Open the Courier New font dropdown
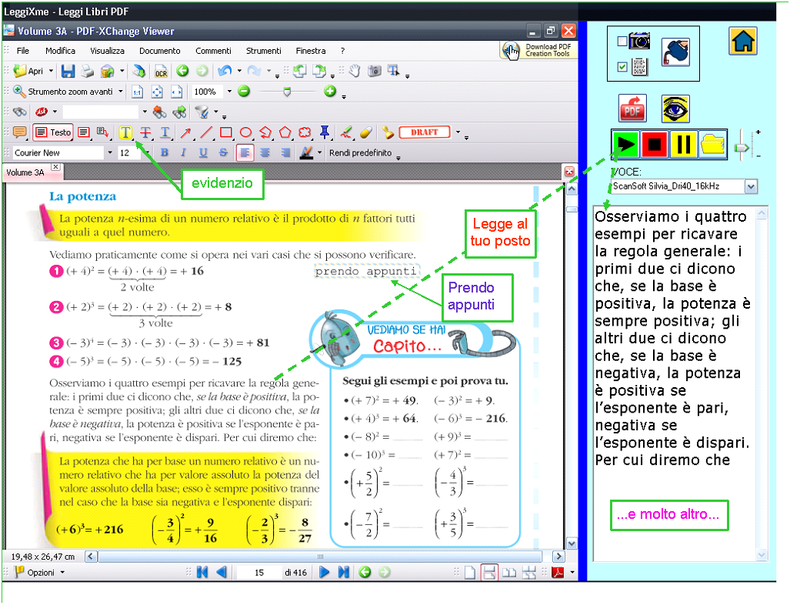Screen dimensions: 800x612 point(110,152)
